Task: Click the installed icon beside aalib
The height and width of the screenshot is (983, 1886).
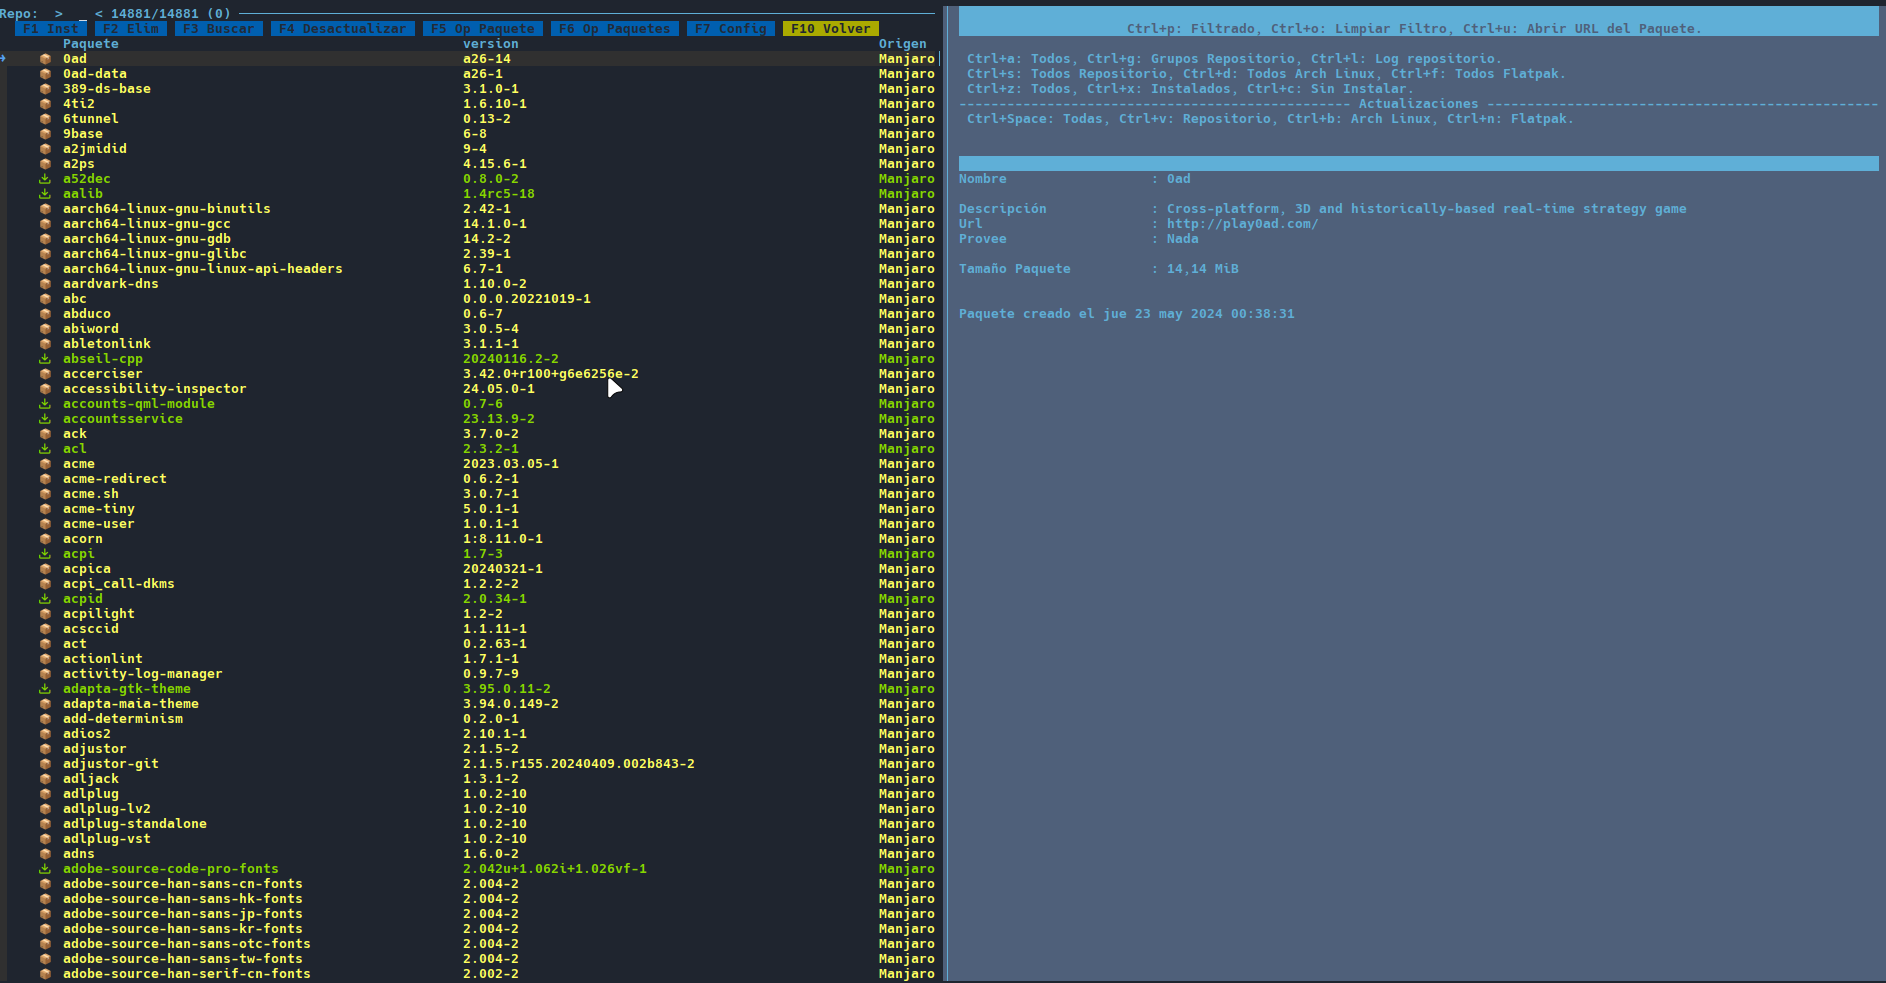Action: pyautogui.click(x=45, y=194)
